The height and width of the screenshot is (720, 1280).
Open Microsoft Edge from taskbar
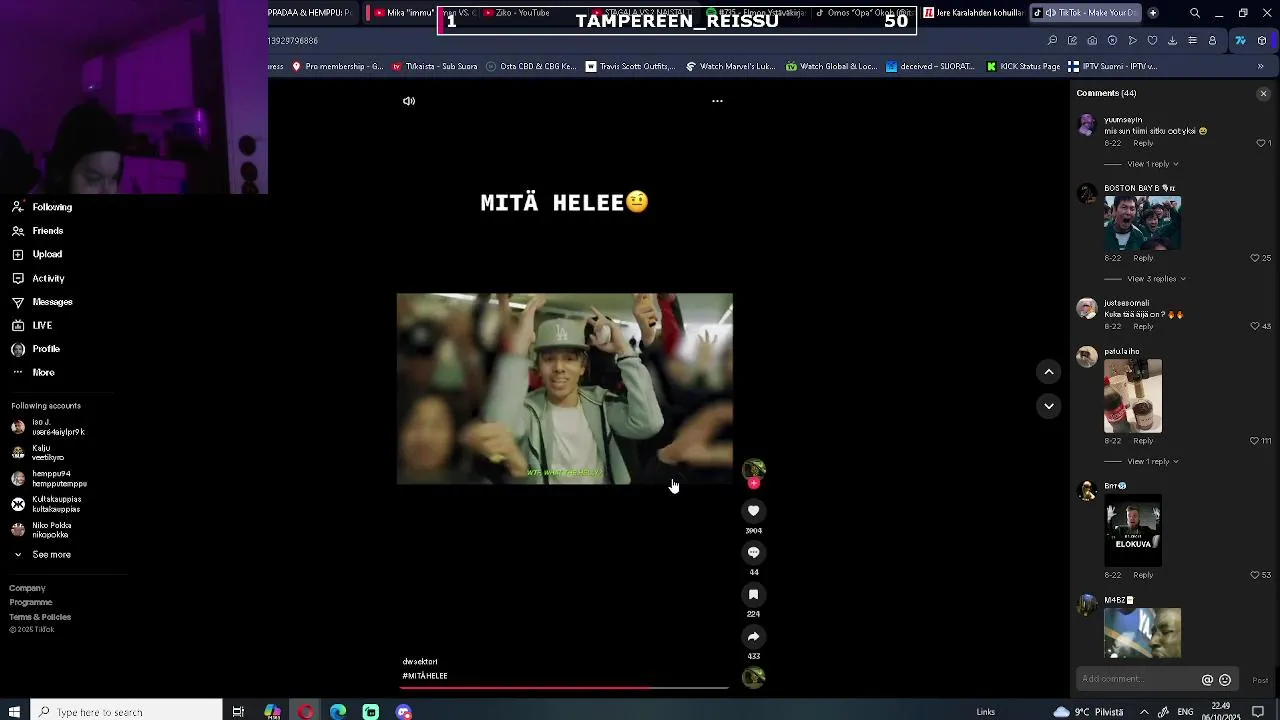coord(338,712)
